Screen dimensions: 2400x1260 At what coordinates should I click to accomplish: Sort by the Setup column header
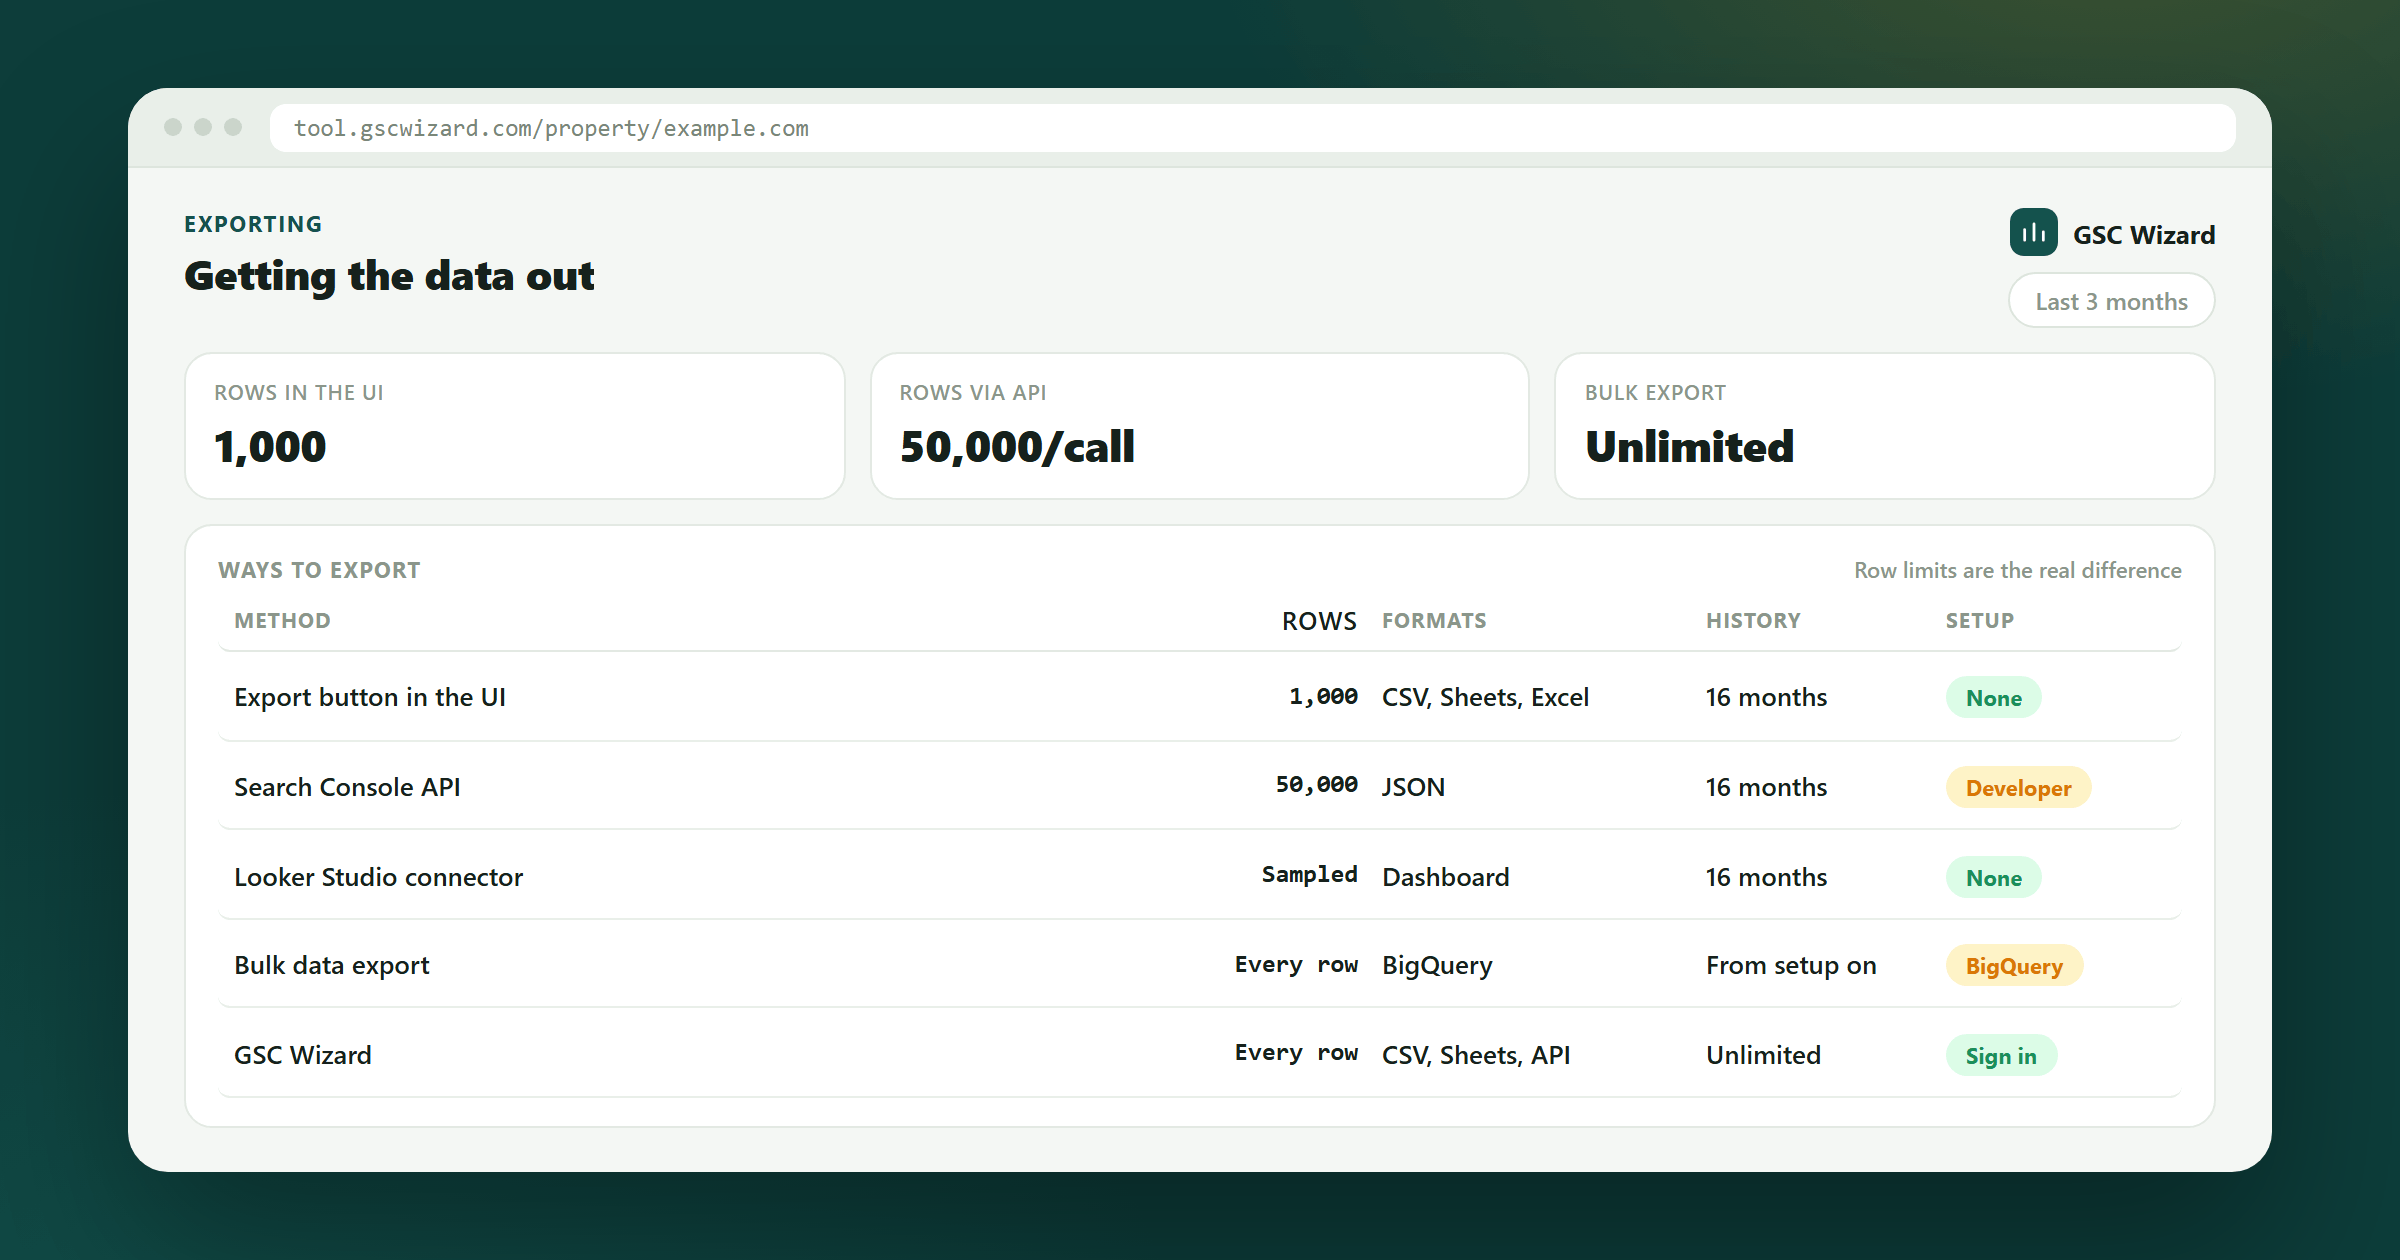[x=1980, y=621]
